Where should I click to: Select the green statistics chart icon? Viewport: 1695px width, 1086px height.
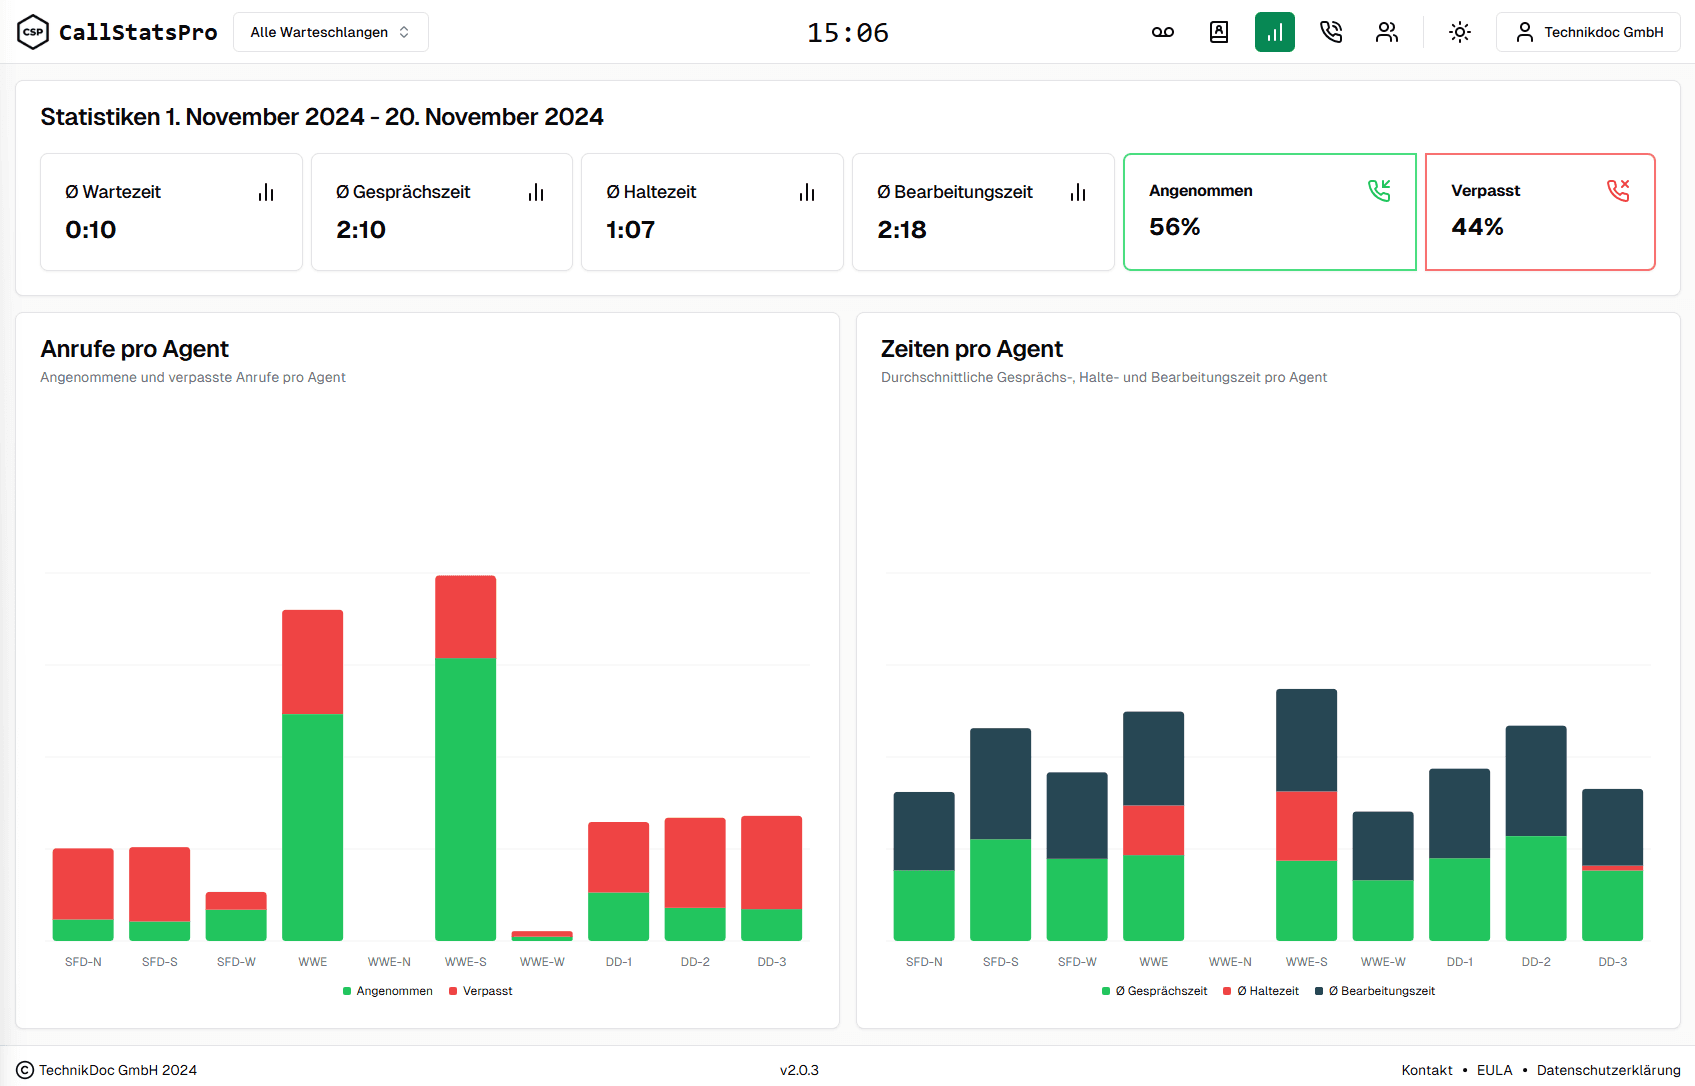point(1274,32)
